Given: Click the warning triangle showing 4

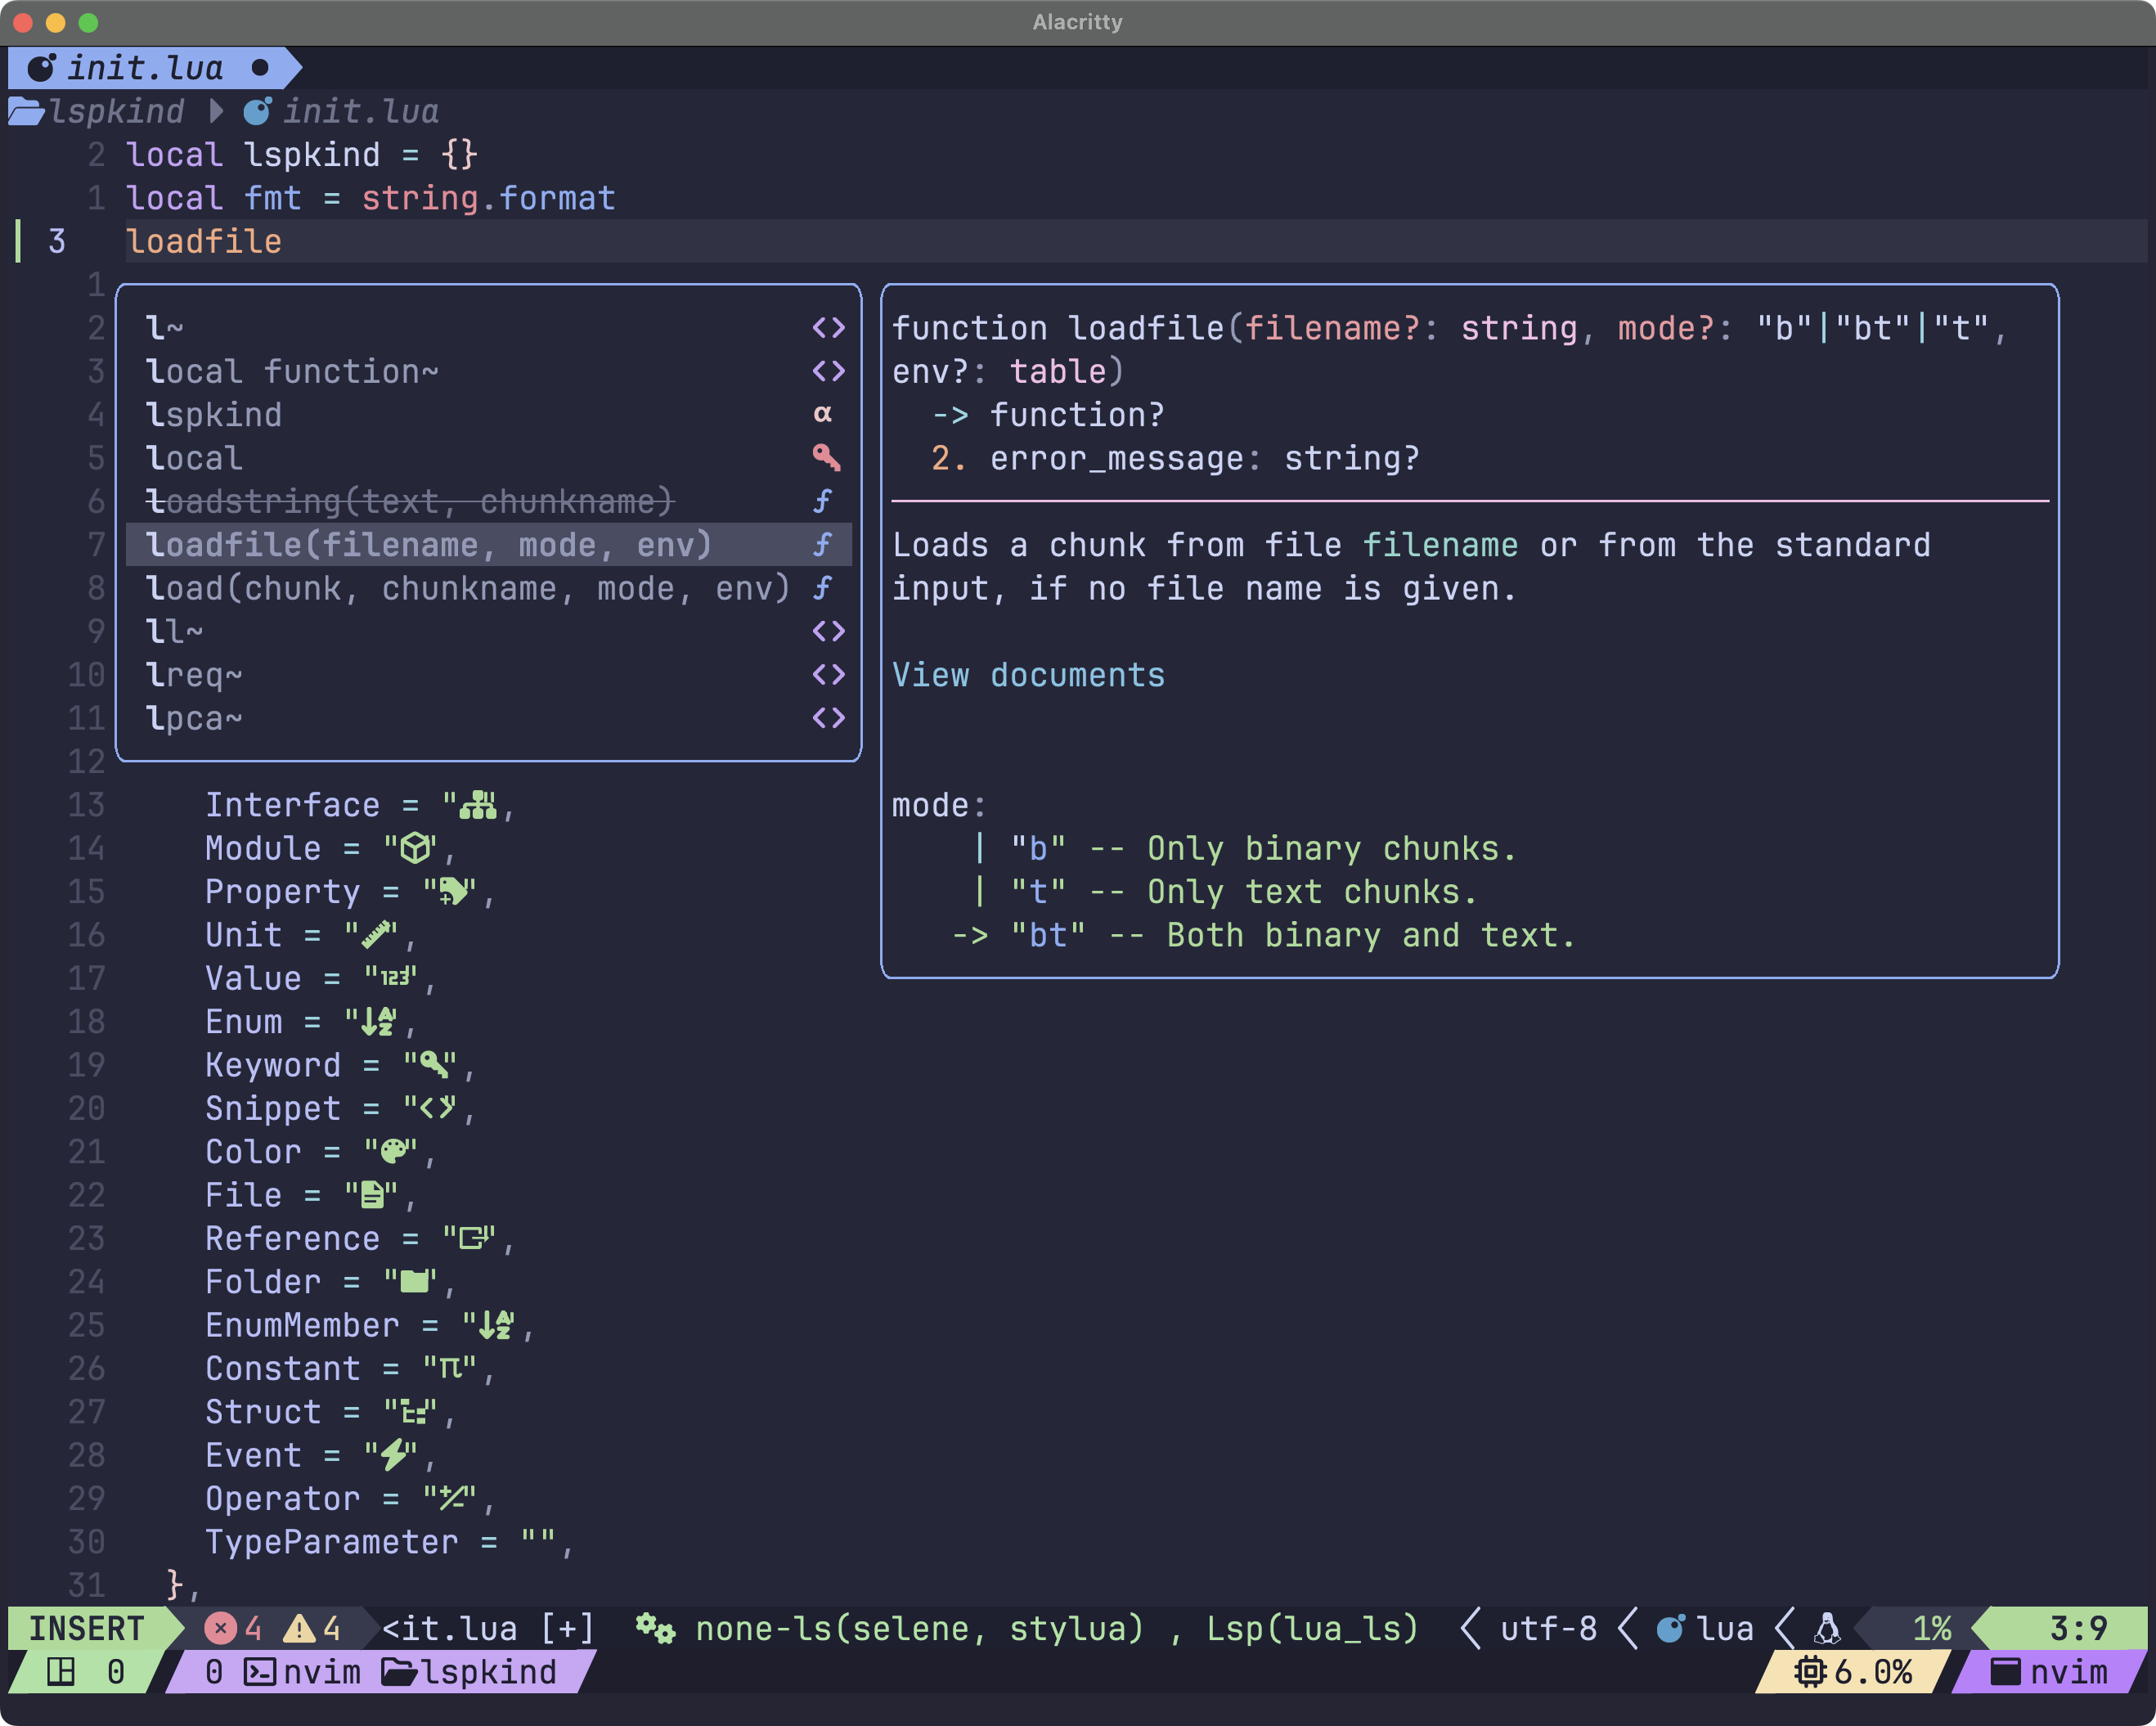Looking at the screenshot, I should [298, 1628].
